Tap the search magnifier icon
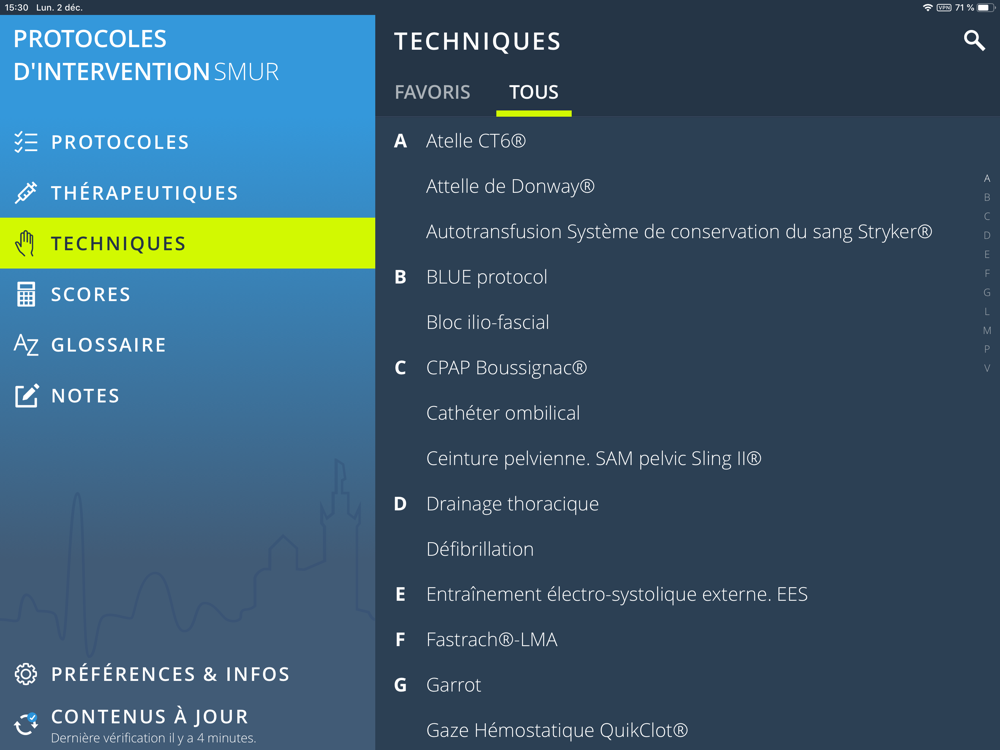1000x750 pixels. tap(974, 41)
